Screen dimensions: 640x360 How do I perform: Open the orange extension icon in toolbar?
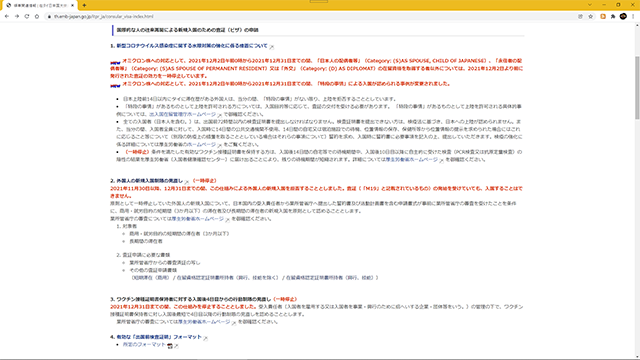pyautogui.click(x=603, y=16)
